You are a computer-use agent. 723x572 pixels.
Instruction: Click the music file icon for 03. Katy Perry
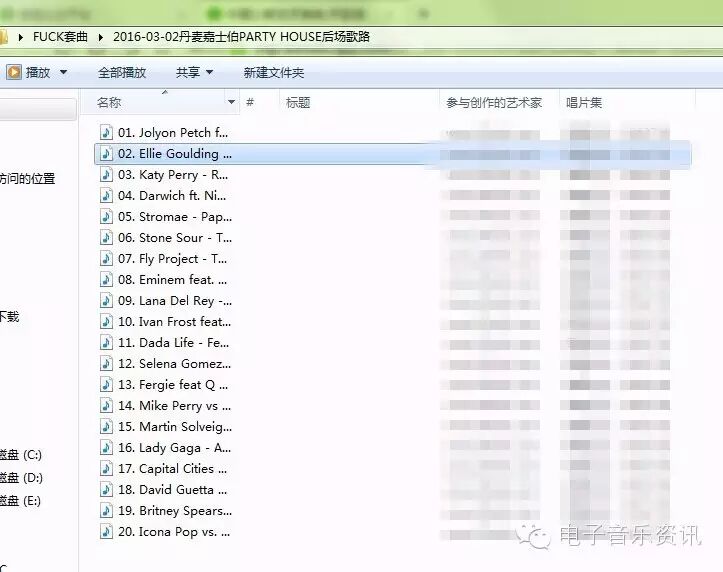(107, 175)
